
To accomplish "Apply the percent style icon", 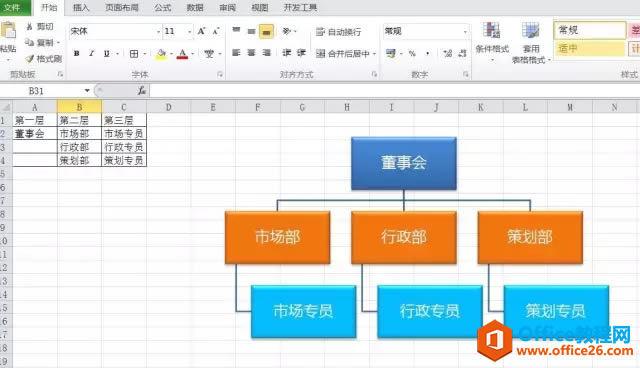I will pos(412,53).
